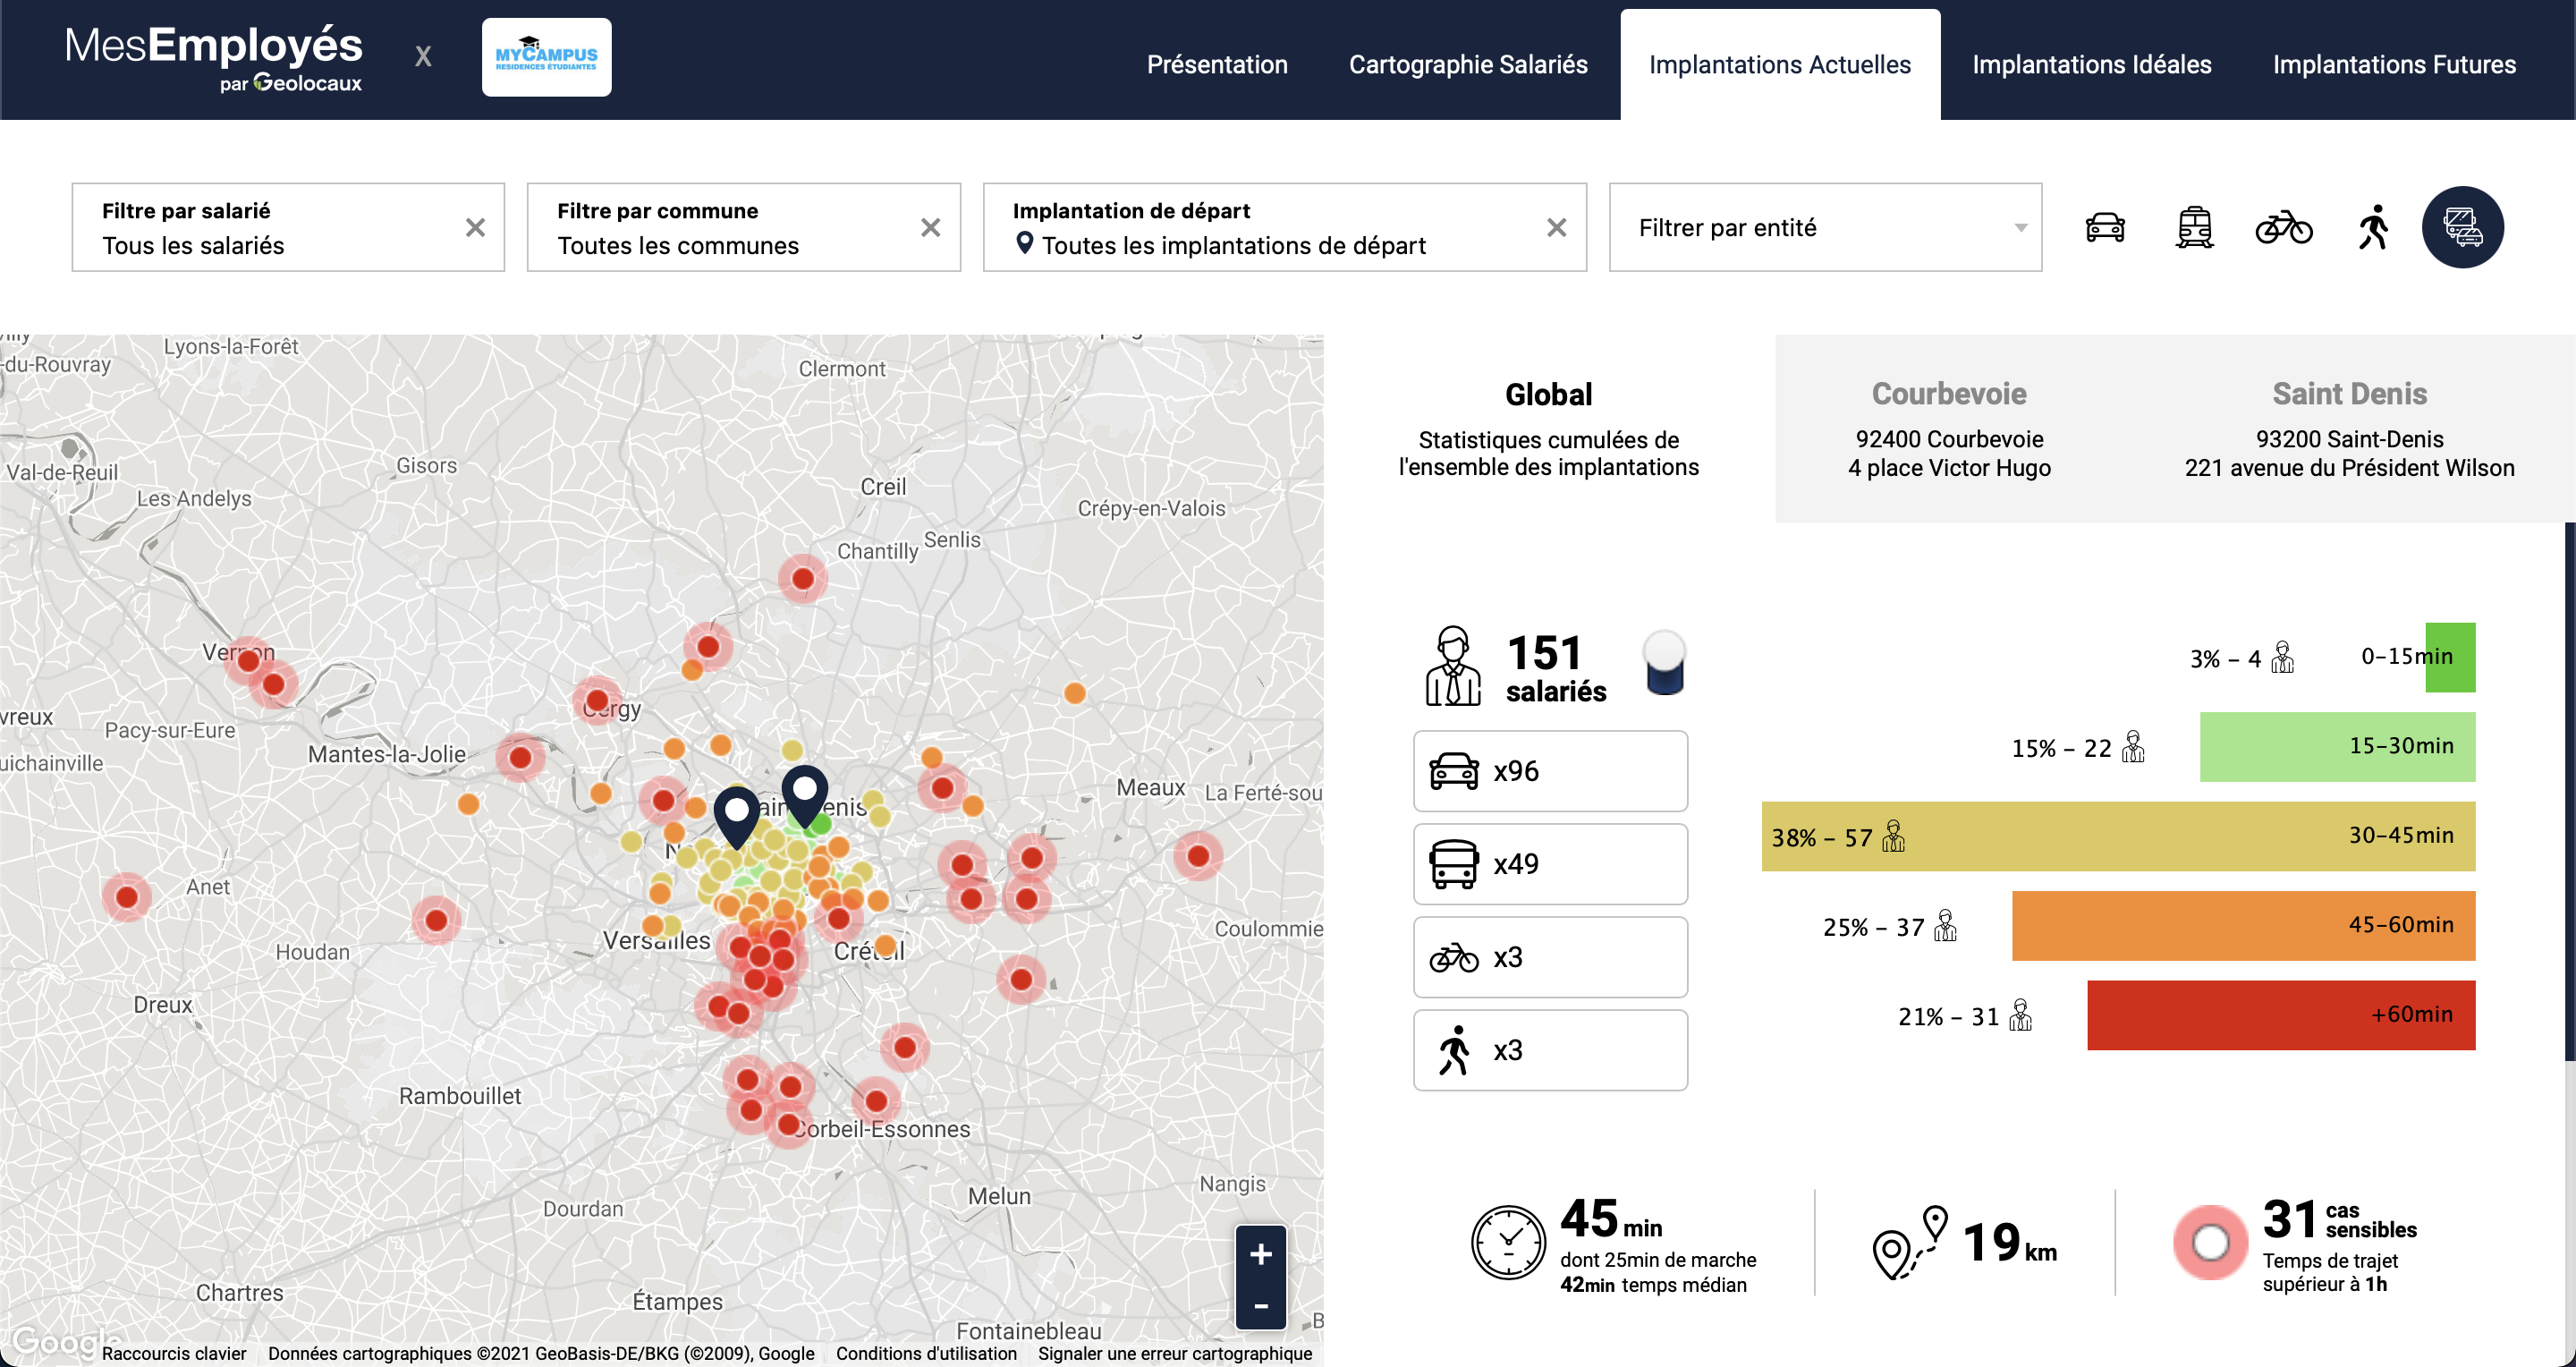Viewport: 2576px width, 1367px height.
Task: Click the red +60min bar
Action: (2280, 1015)
